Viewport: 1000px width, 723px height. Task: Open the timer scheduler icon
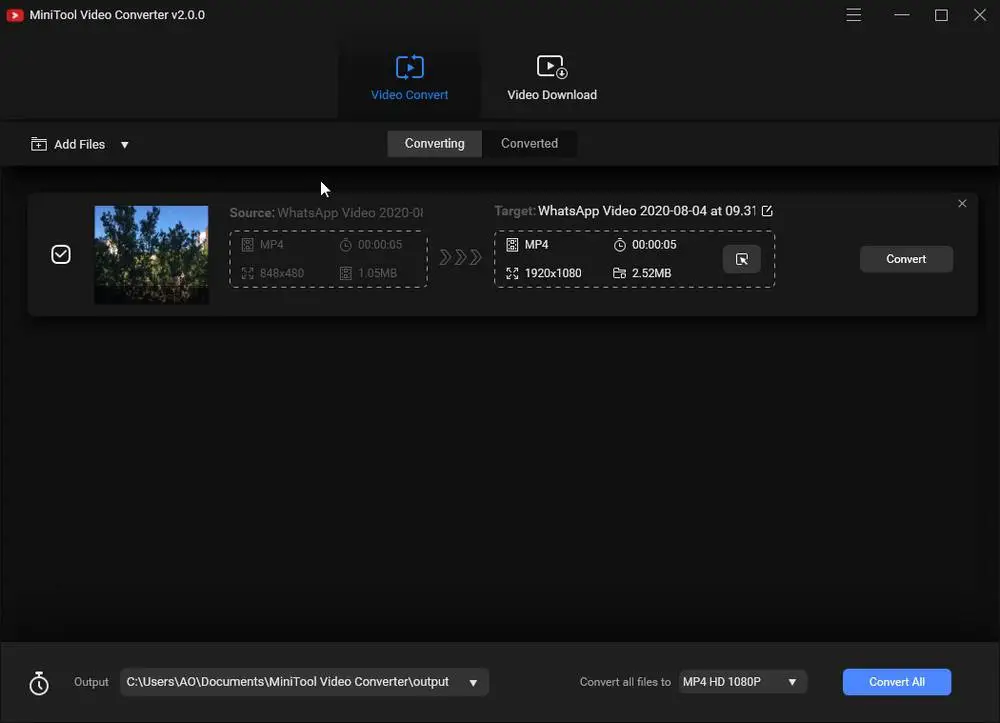[39, 683]
